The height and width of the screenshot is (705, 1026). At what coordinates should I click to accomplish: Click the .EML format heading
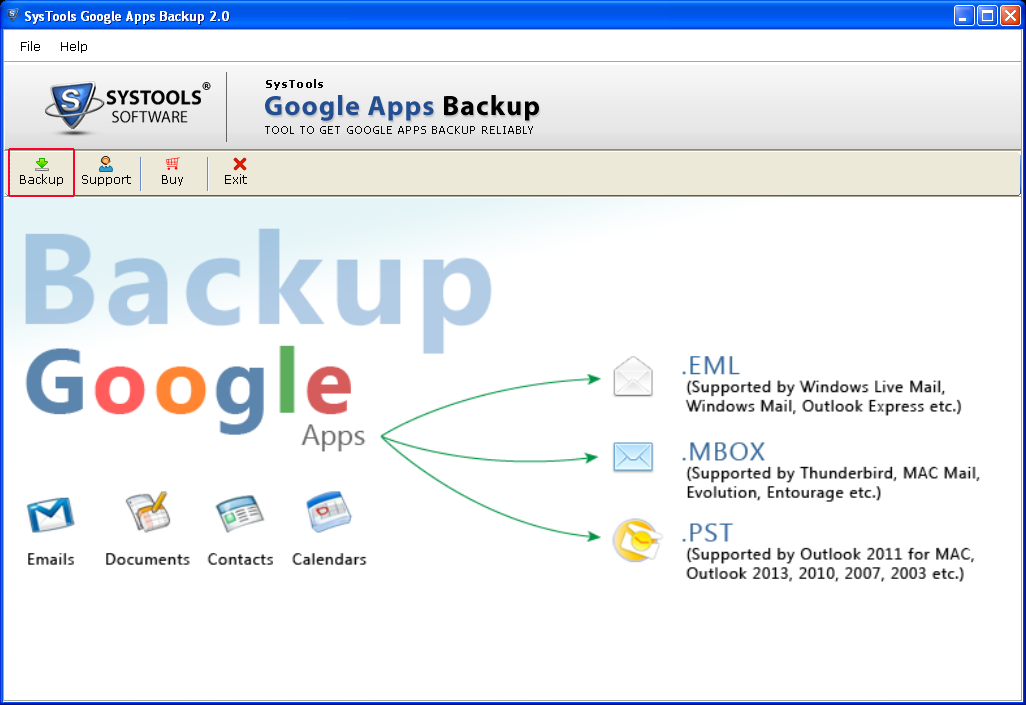click(x=711, y=365)
